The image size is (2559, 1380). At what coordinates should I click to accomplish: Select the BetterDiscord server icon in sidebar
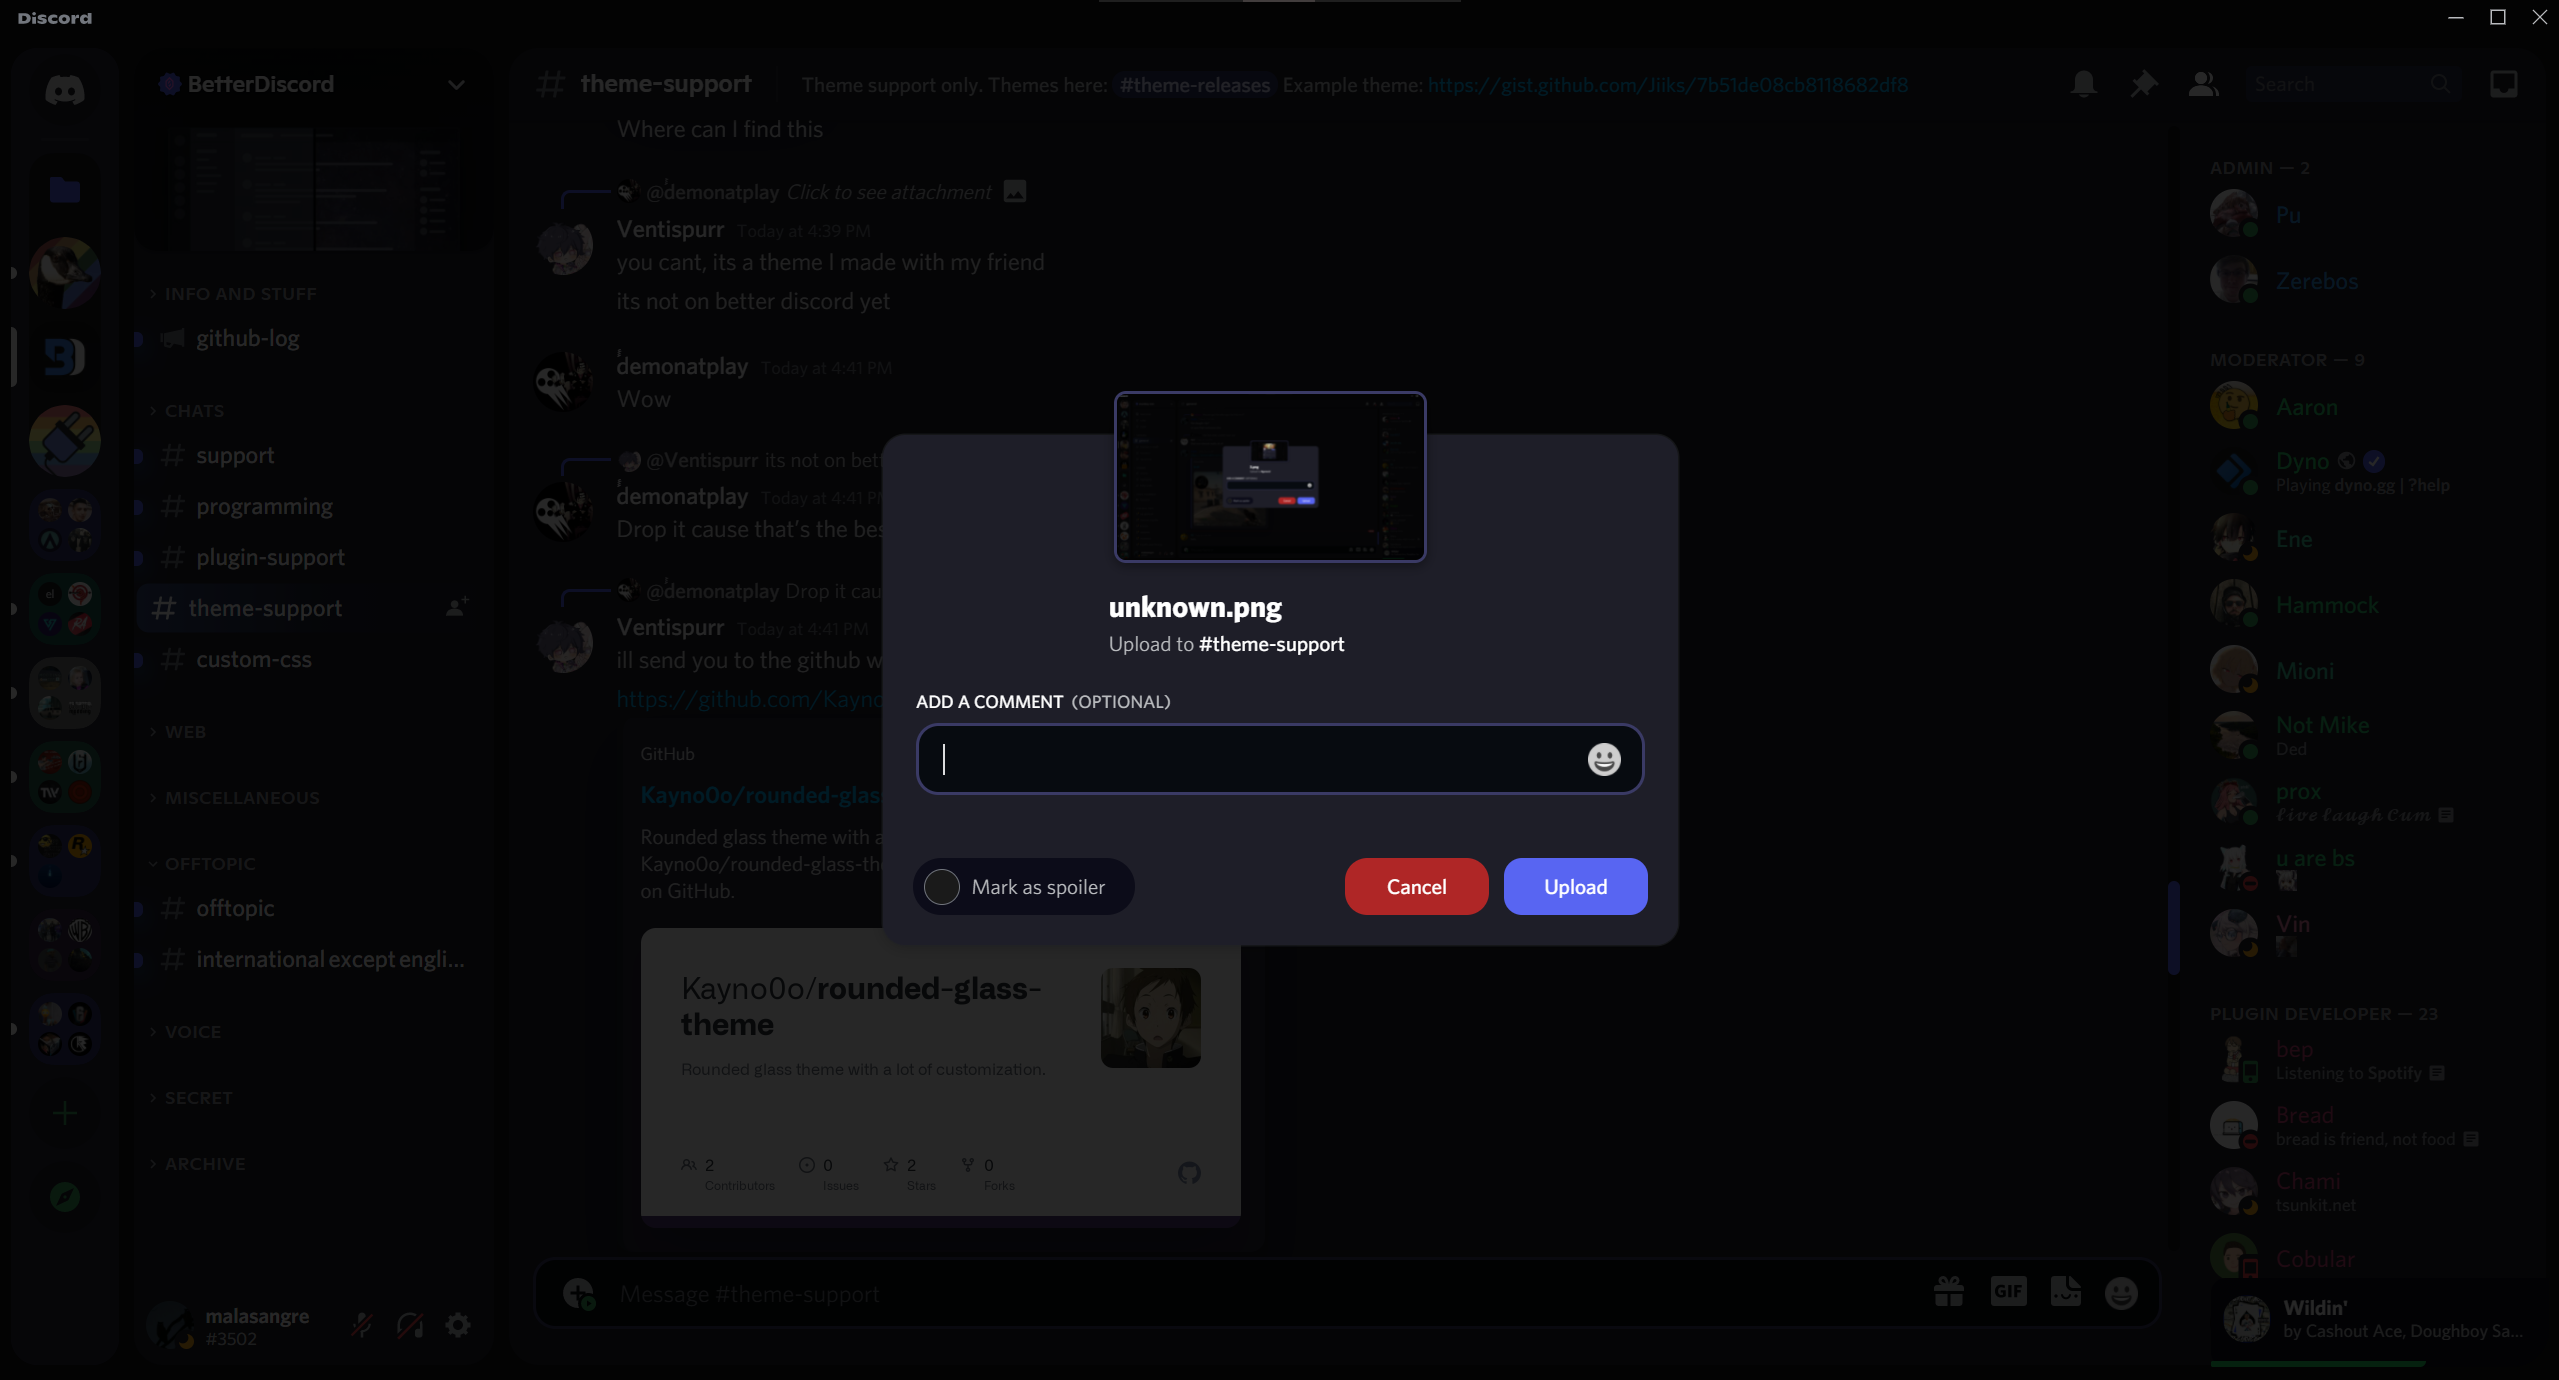click(x=65, y=357)
